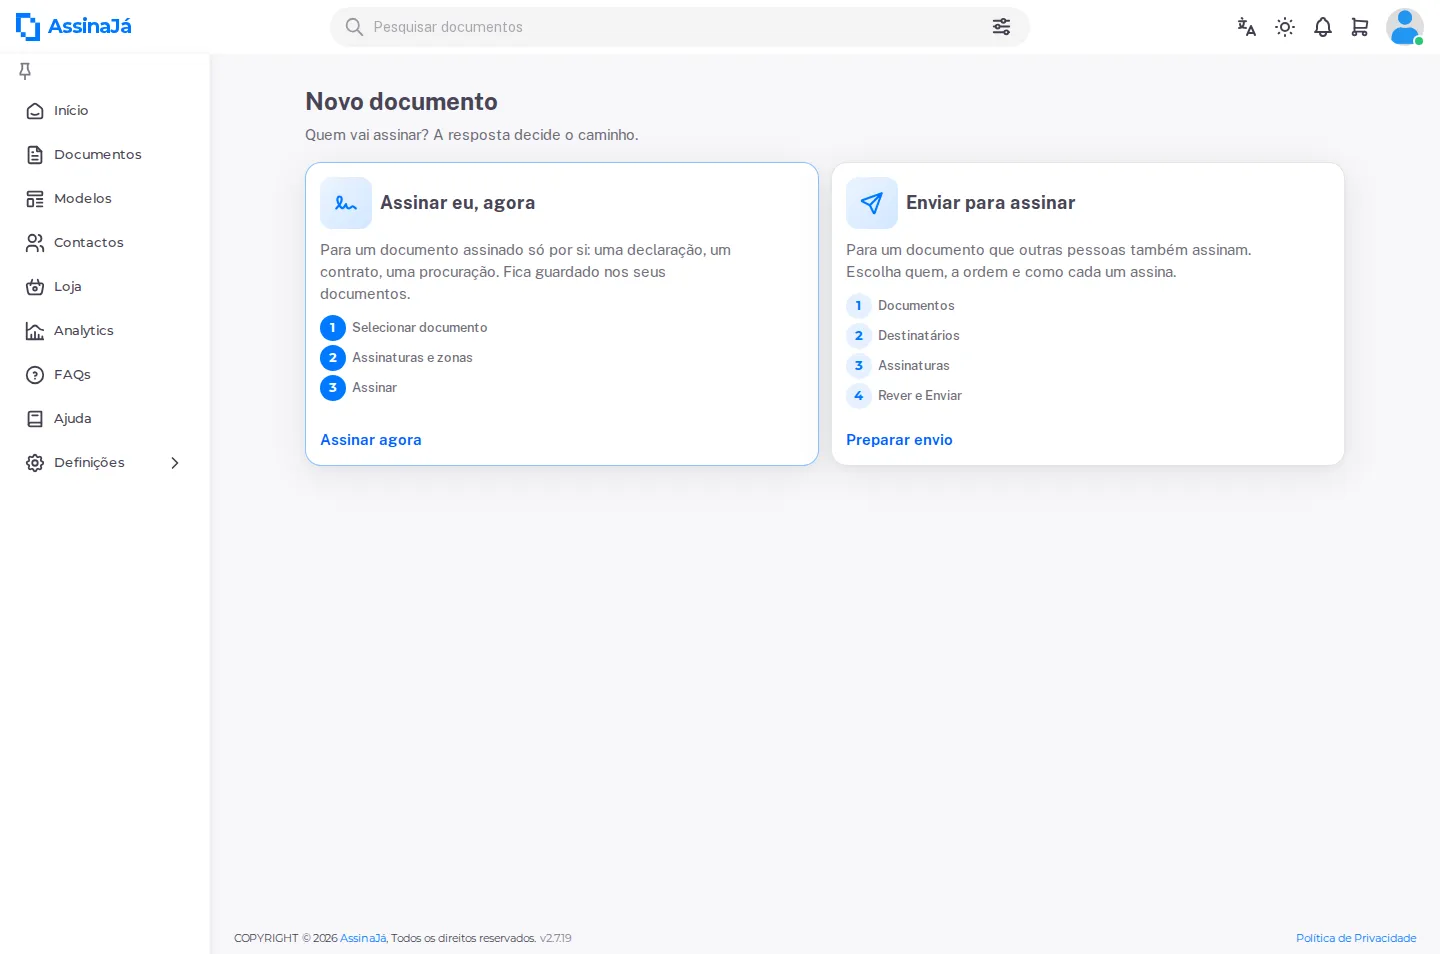Screen dimensions: 1440x954
Task: Click the Assinar agora link
Action: tap(371, 440)
